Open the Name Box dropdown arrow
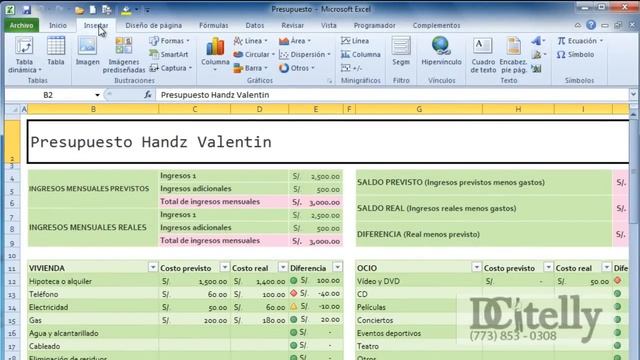640x360 pixels. [x=97, y=95]
